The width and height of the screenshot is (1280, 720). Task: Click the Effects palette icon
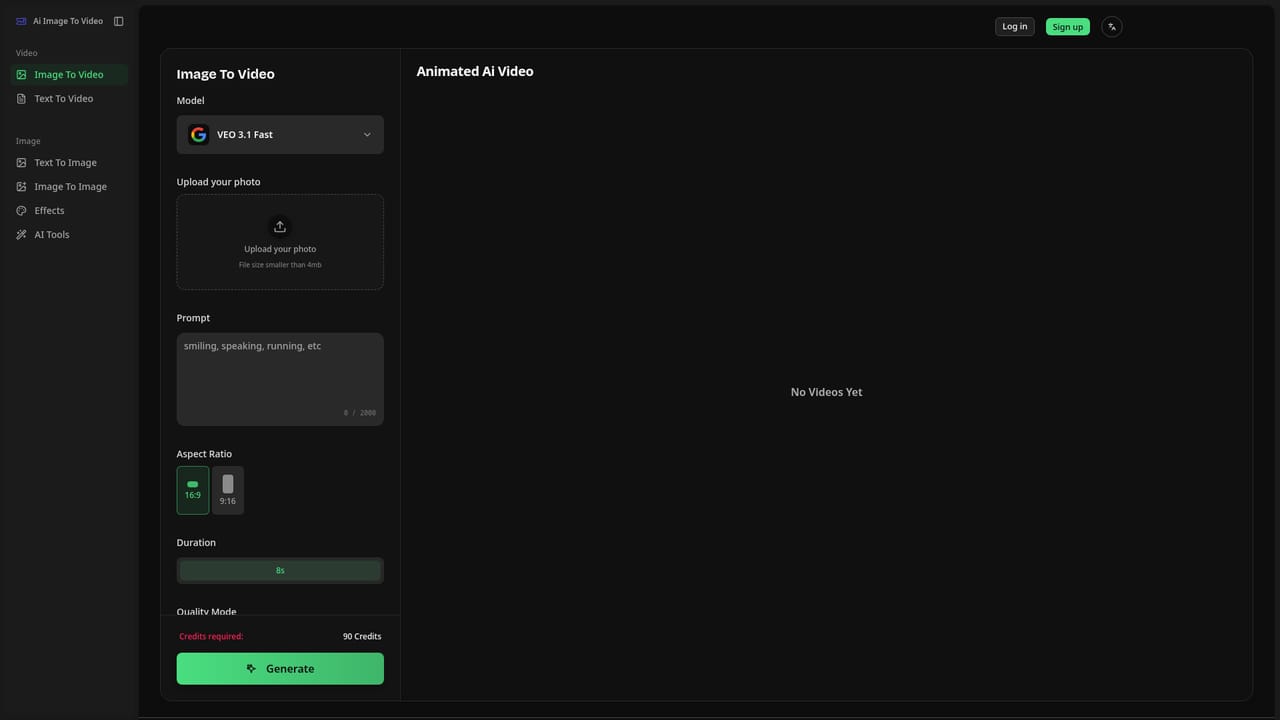(x=22, y=211)
